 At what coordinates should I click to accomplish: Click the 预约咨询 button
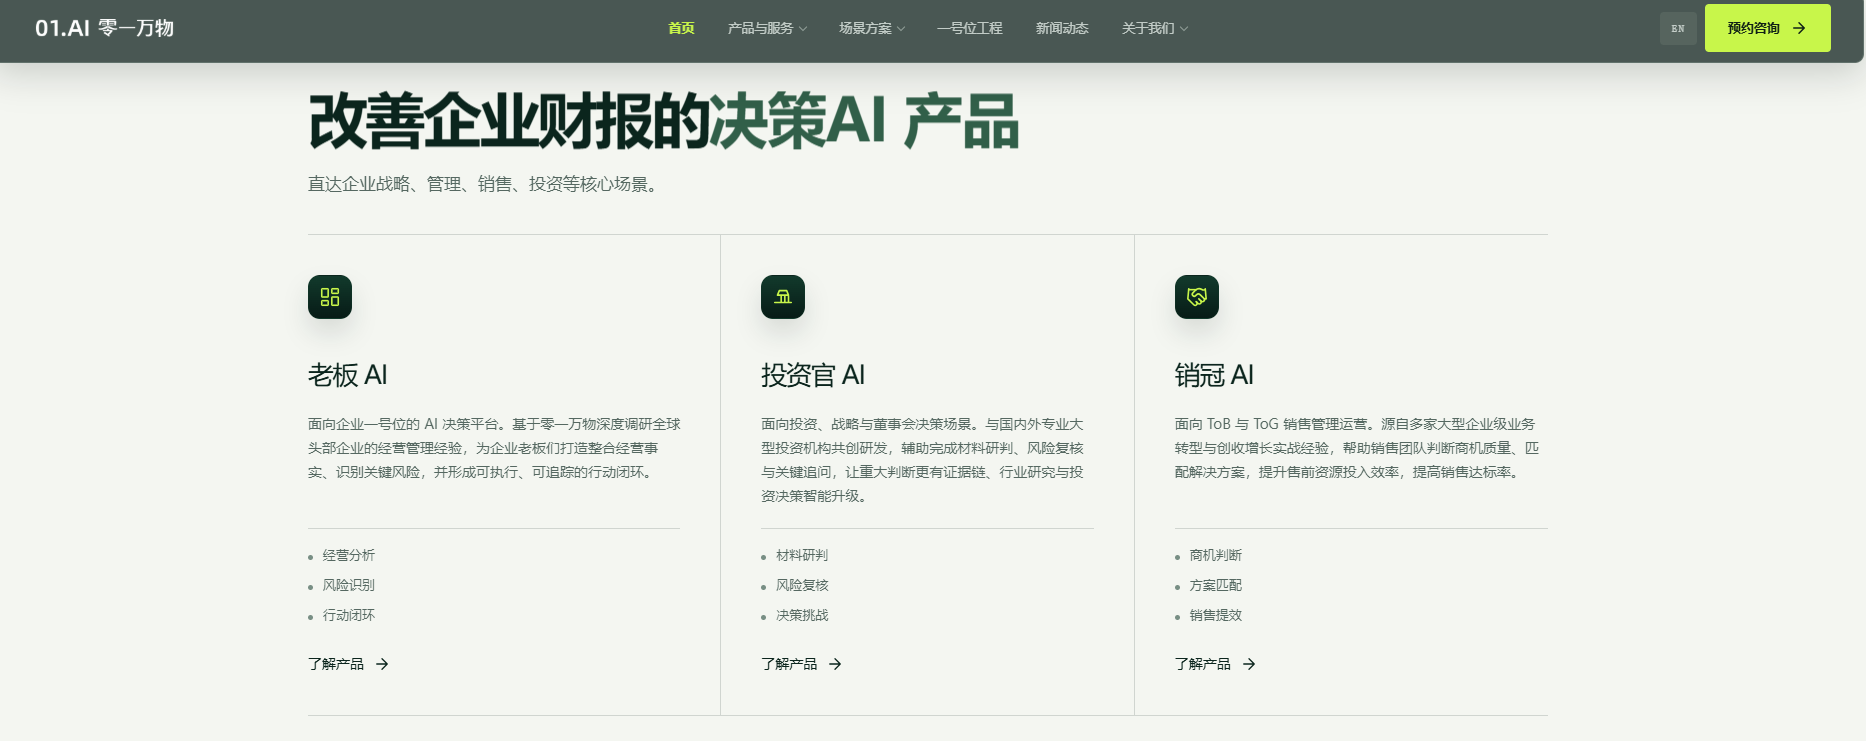1767,28
